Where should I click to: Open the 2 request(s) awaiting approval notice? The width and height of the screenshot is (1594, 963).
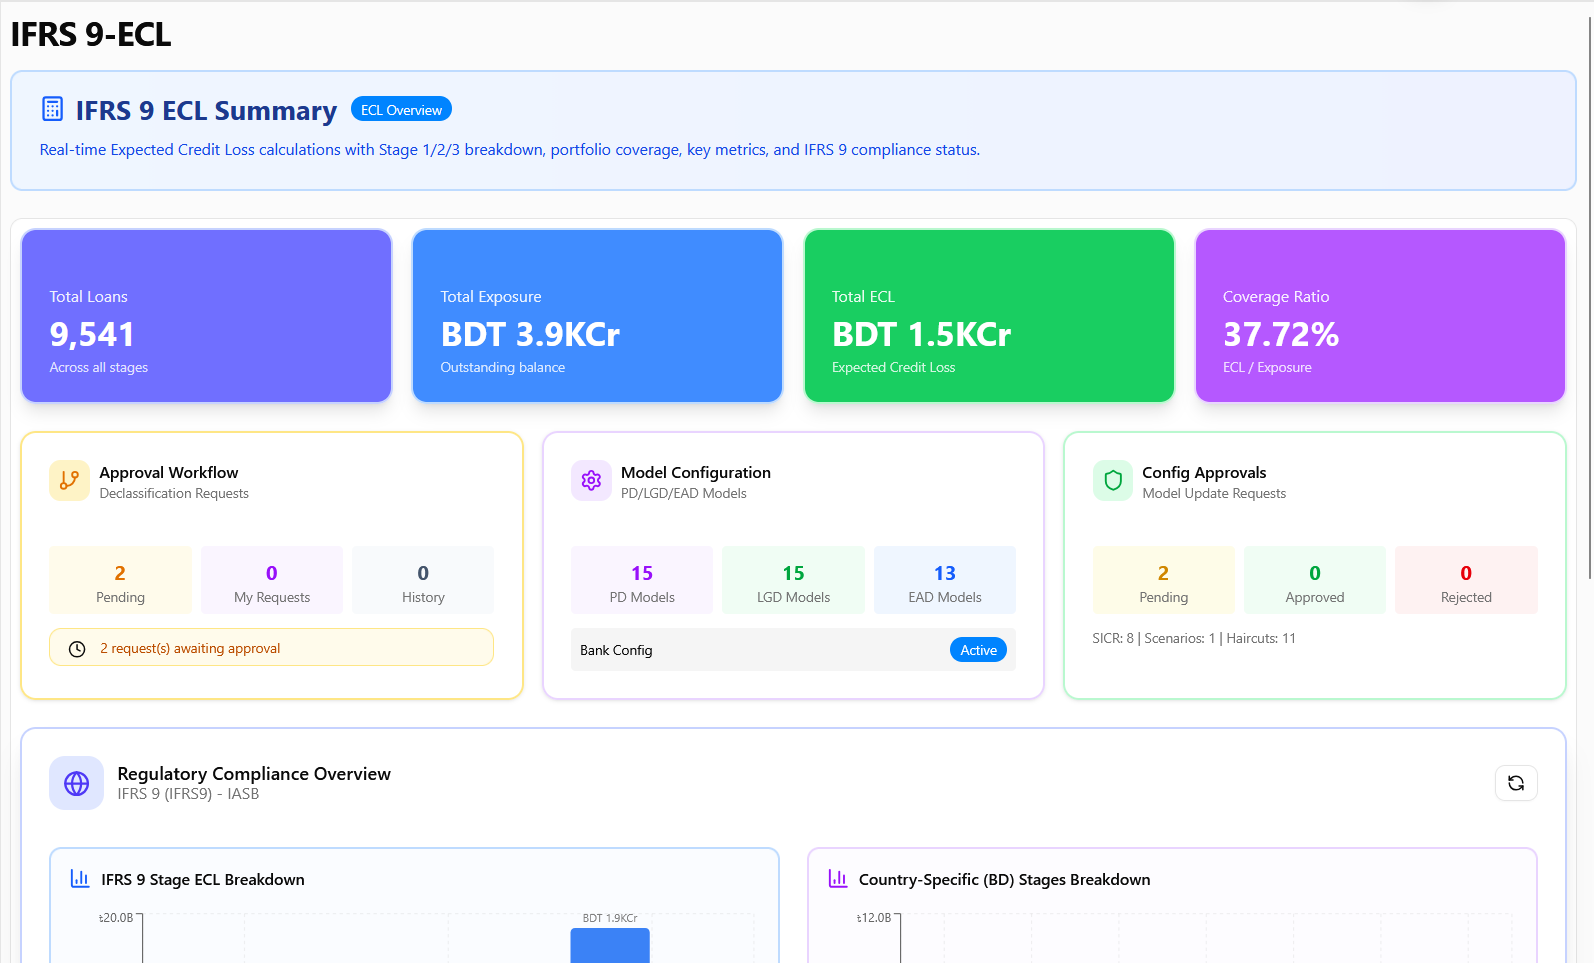(271, 648)
